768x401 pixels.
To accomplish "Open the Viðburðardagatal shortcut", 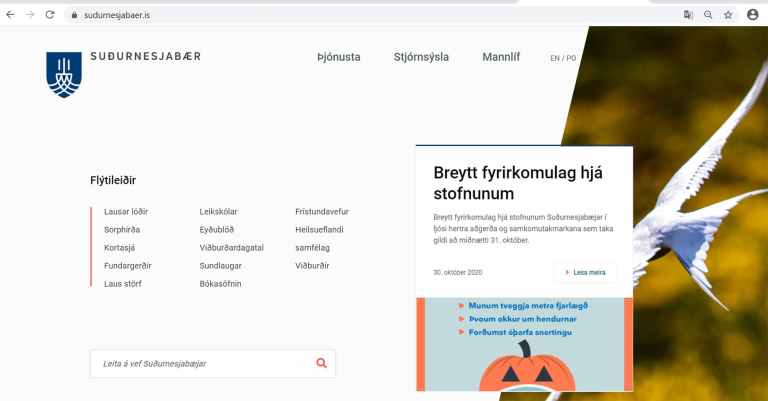I will click(x=232, y=248).
